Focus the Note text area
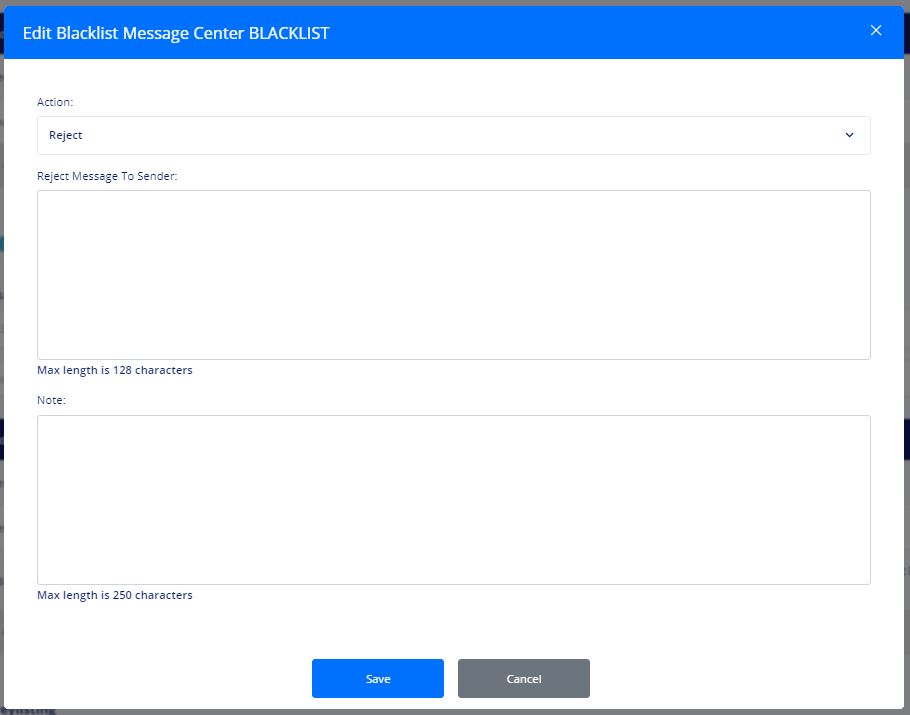 [453, 500]
